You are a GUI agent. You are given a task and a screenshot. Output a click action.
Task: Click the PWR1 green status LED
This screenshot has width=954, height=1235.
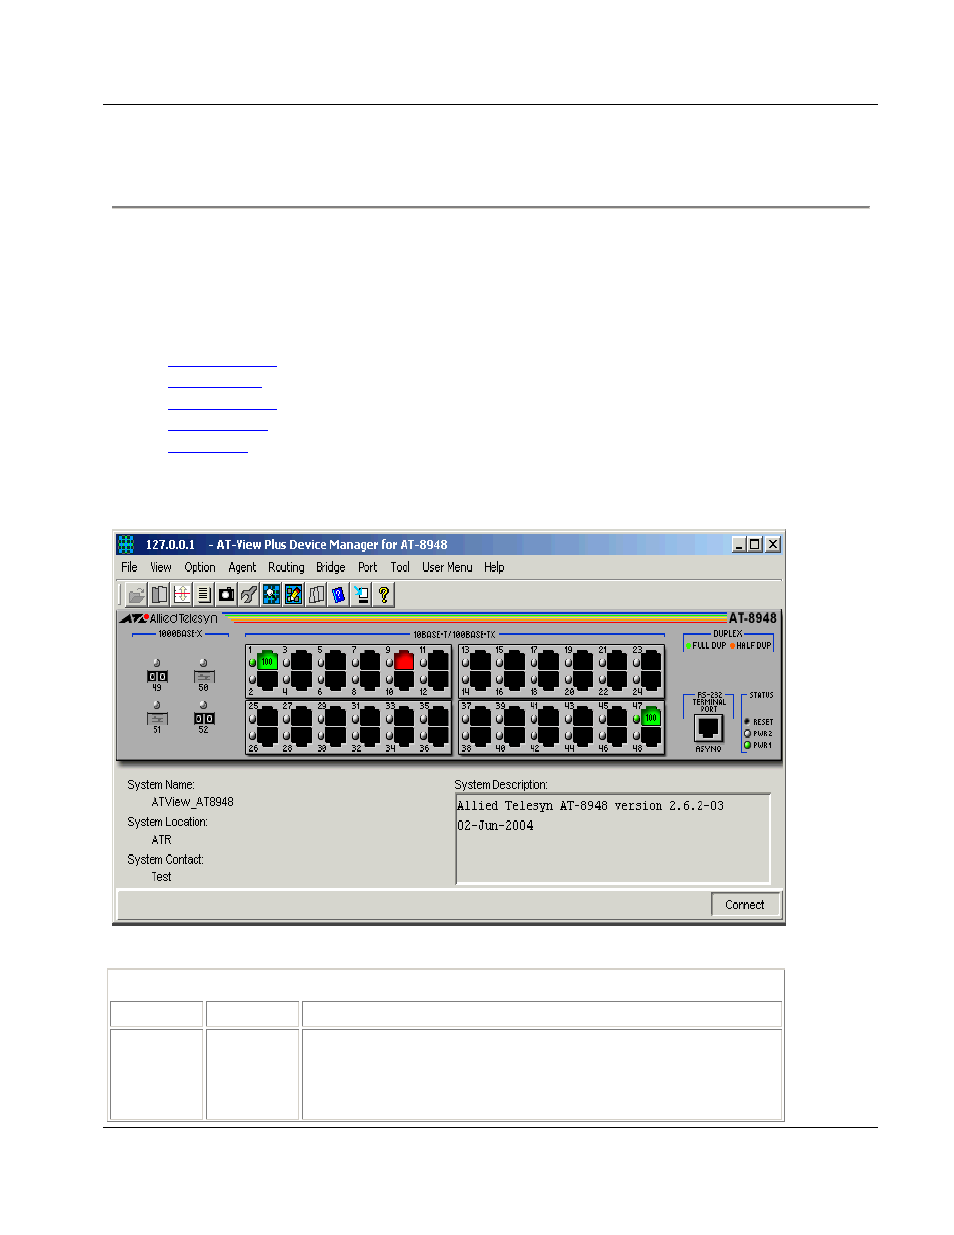tap(747, 745)
